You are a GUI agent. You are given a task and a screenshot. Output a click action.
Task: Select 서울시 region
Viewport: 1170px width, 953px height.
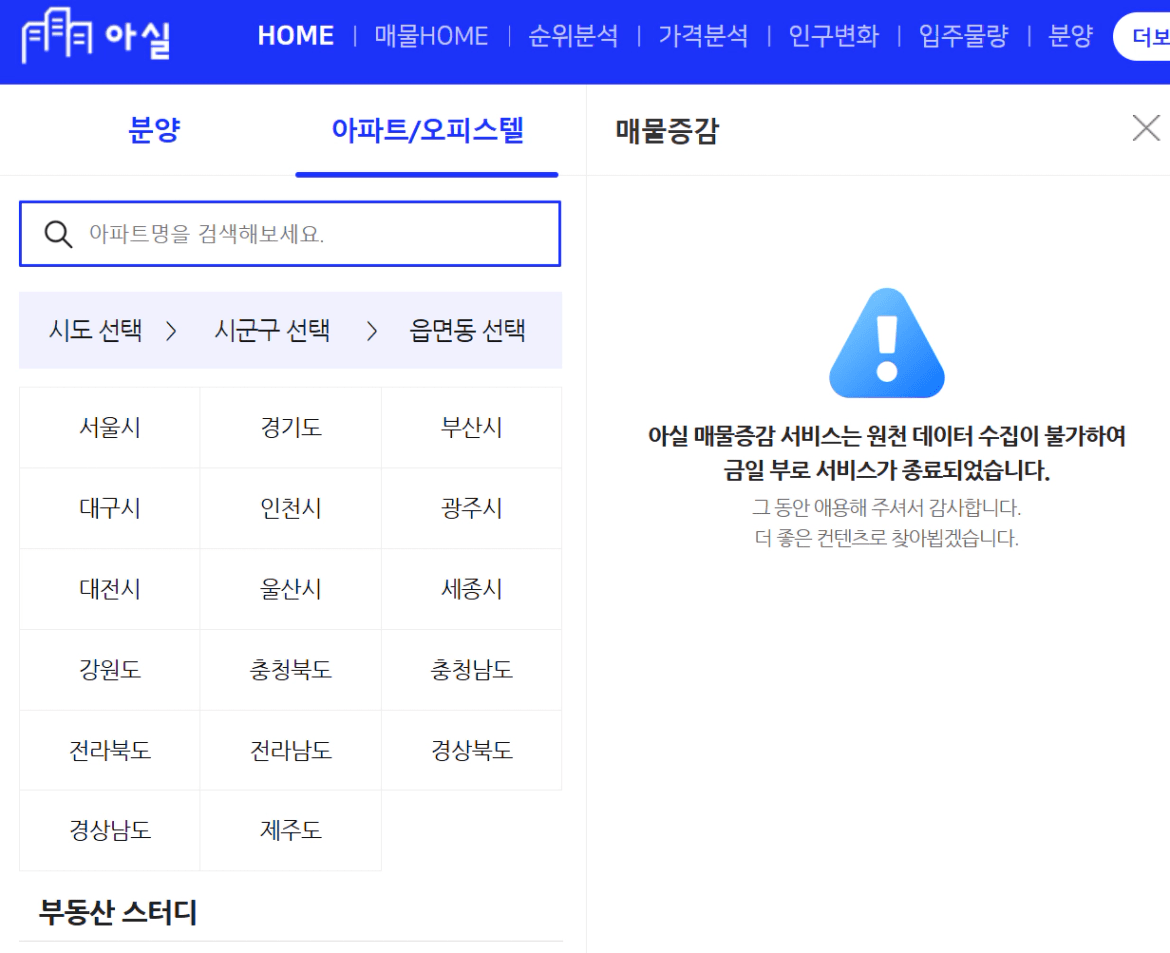(110, 428)
